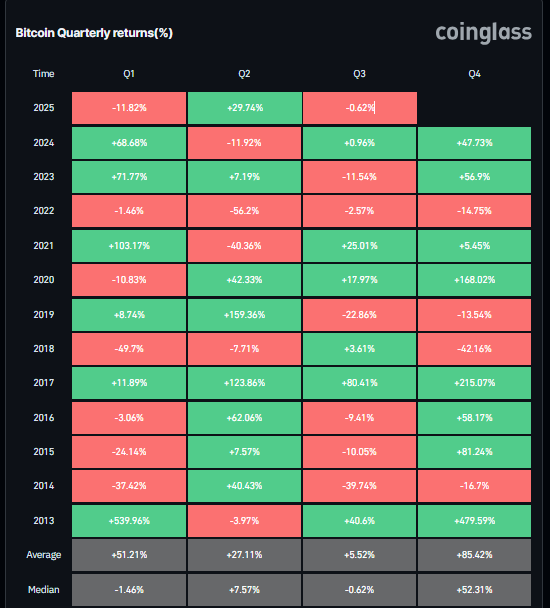Click the Bitcoin Quarterly returns title
Viewport: 550px width, 608px height.
(x=94, y=33)
